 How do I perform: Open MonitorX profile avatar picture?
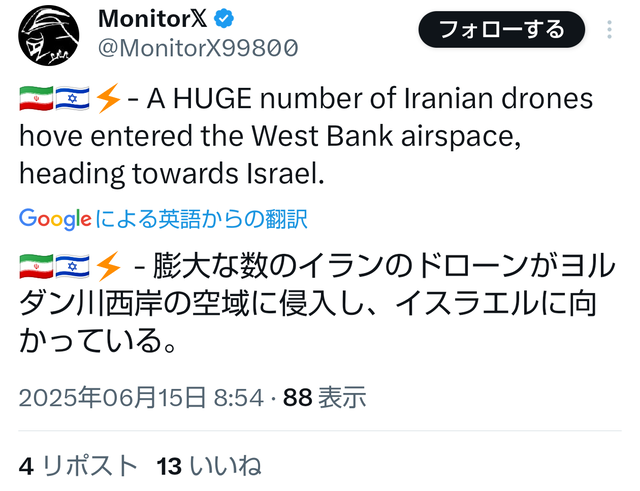[49, 36]
